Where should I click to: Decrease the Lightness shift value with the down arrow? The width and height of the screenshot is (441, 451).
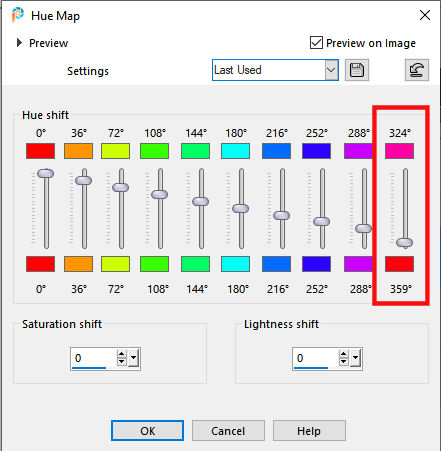tap(344, 362)
